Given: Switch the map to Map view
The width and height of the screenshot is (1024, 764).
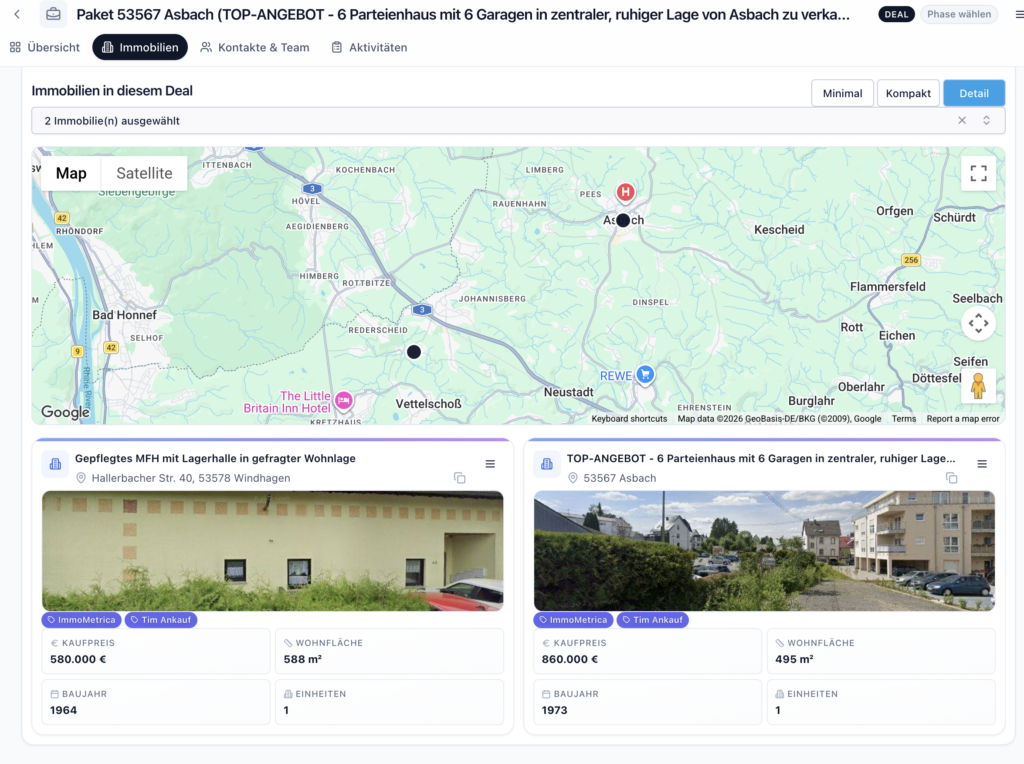Looking at the screenshot, I should click(71, 173).
